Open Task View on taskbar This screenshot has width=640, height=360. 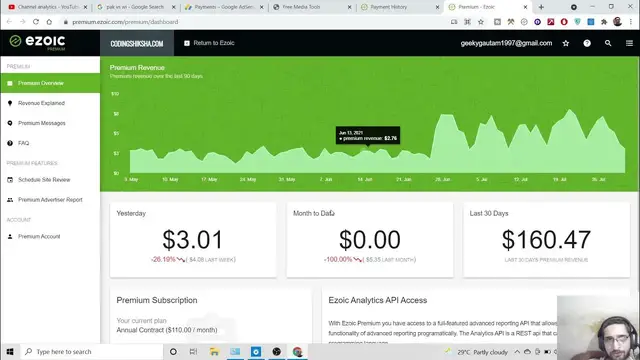(193, 351)
